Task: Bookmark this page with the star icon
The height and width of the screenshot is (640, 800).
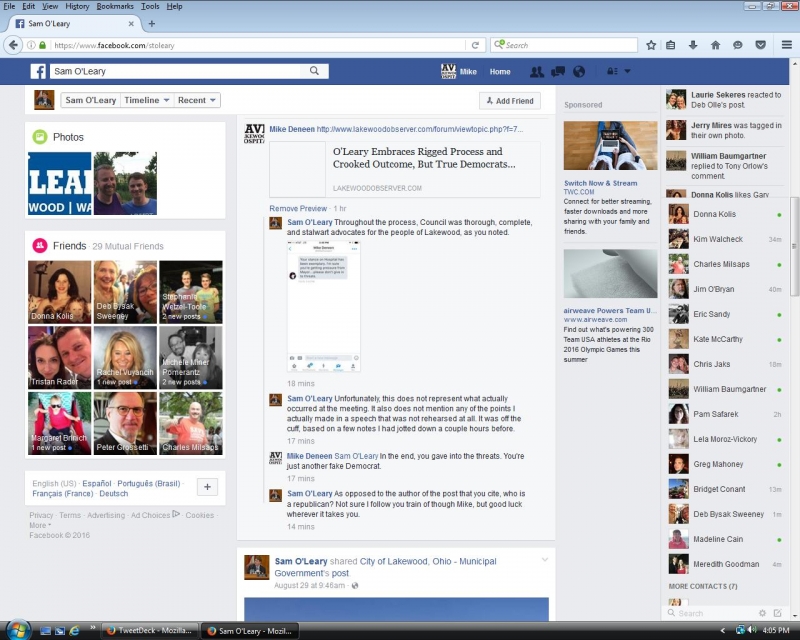Action: 651,45
